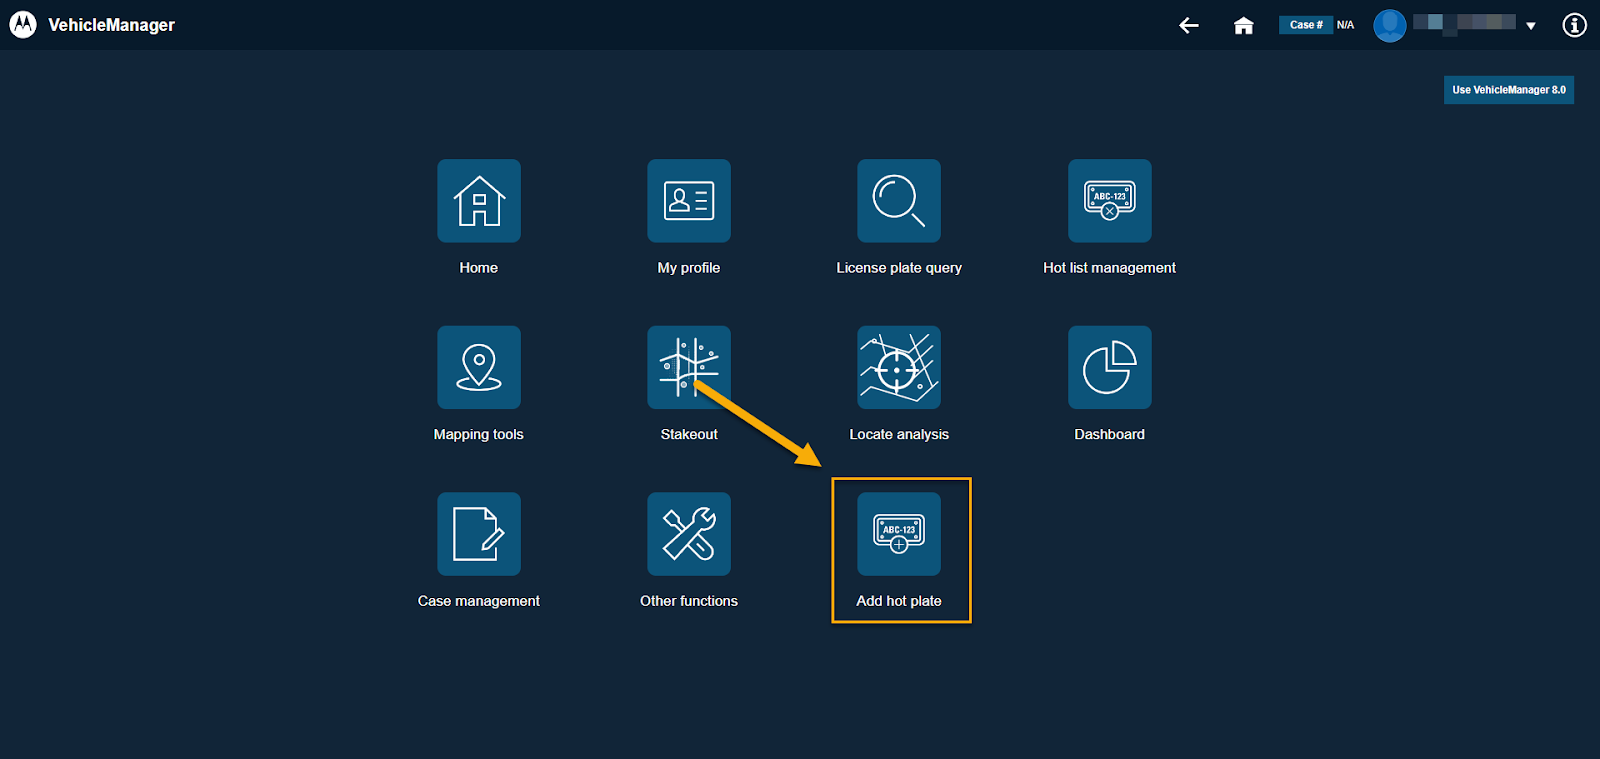The image size is (1600, 759).
Task: Open Hot list management plate icon
Action: (1110, 200)
